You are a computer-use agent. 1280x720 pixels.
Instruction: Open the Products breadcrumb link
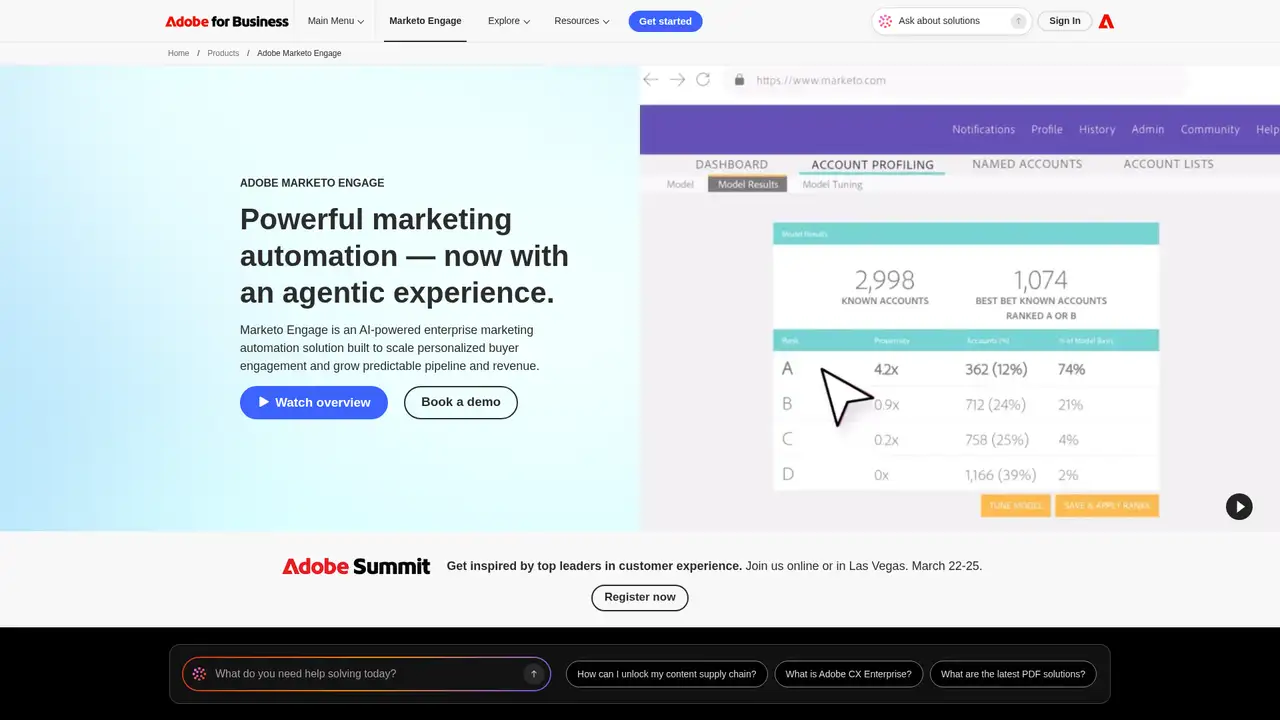coord(223,53)
